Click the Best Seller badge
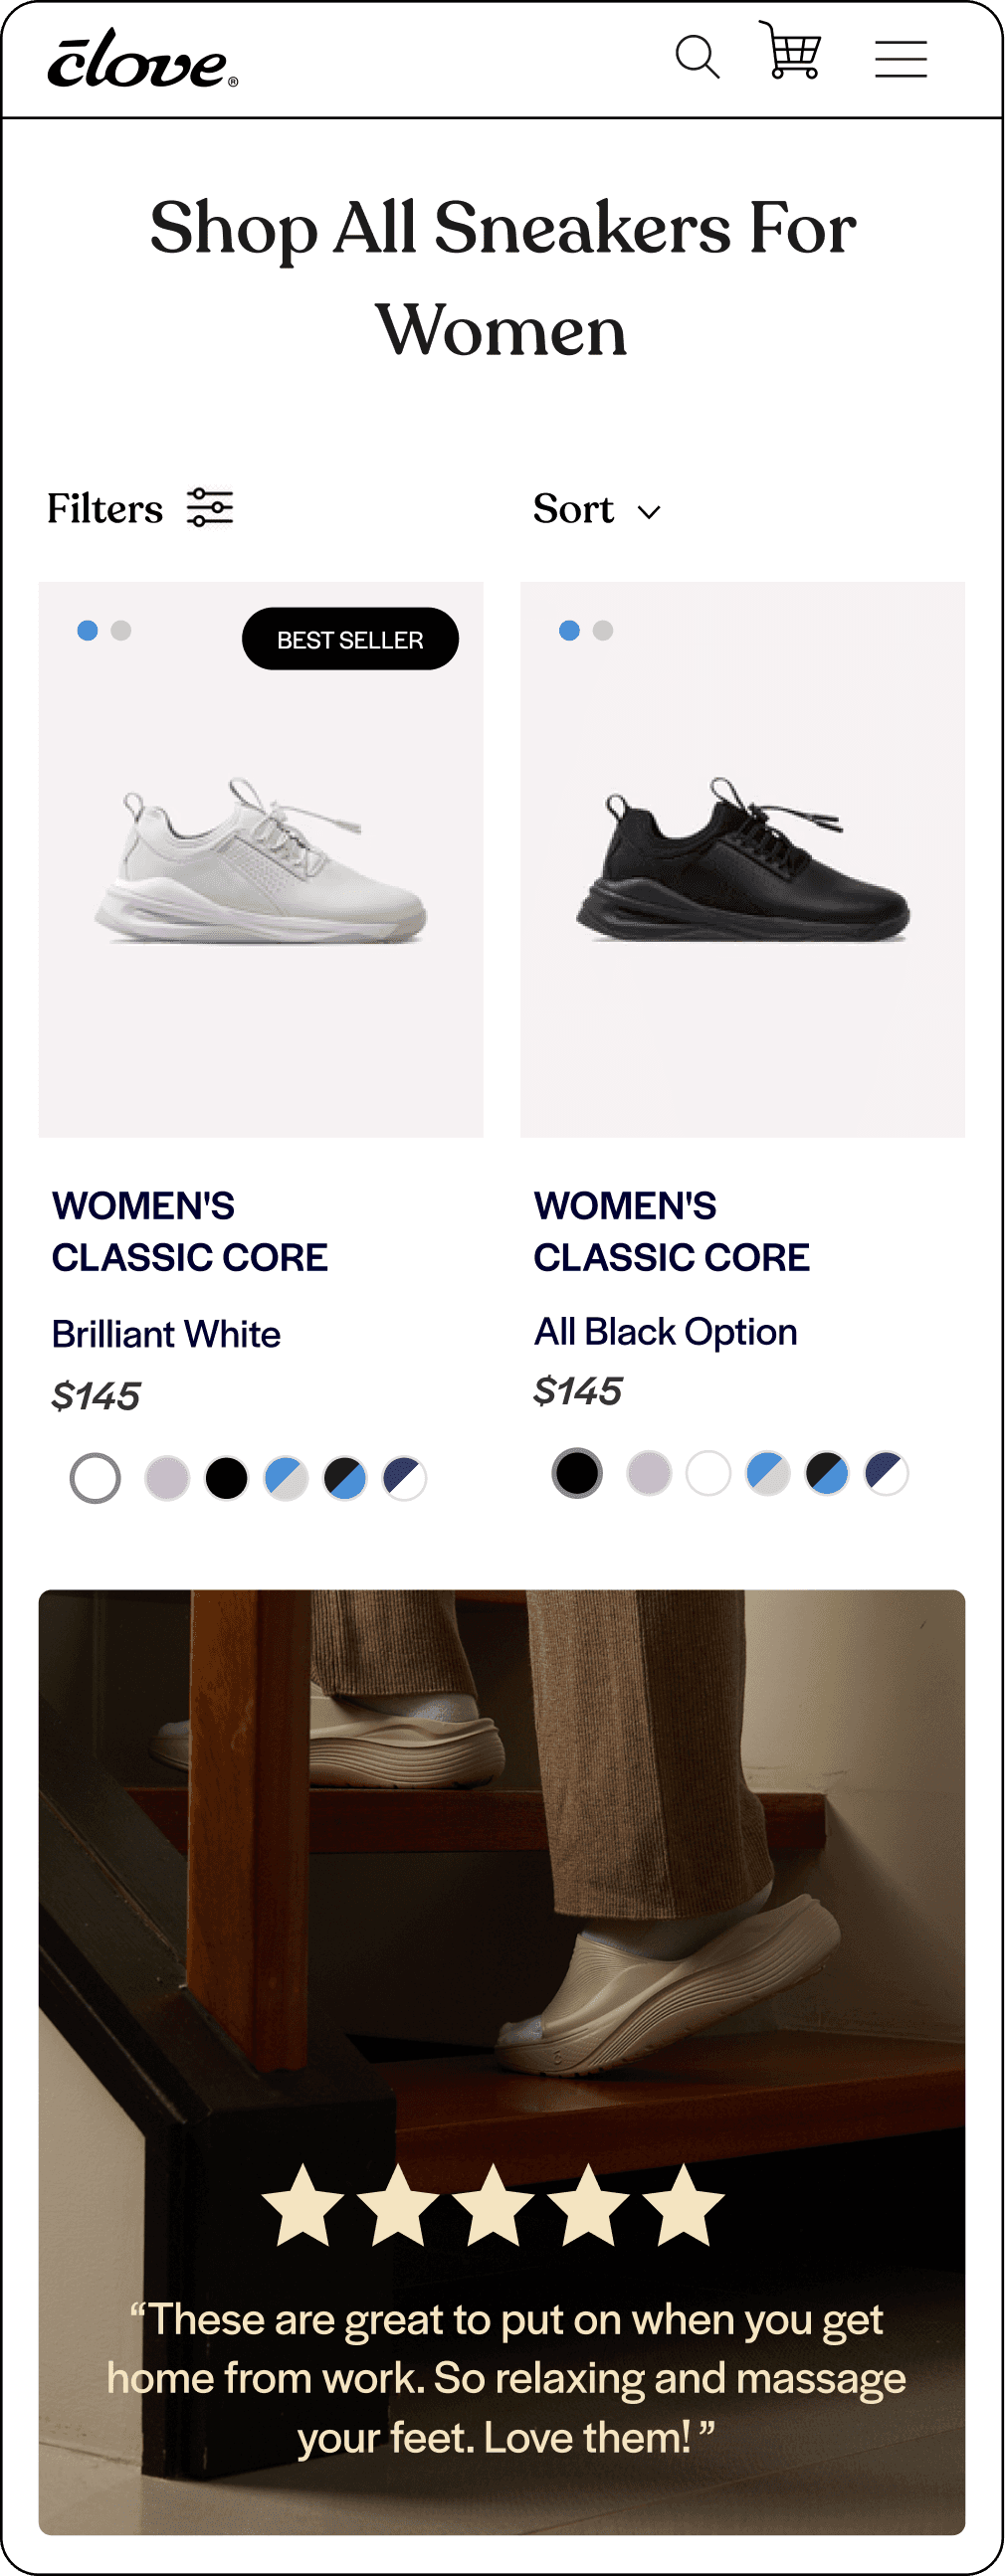 pyautogui.click(x=350, y=639)
